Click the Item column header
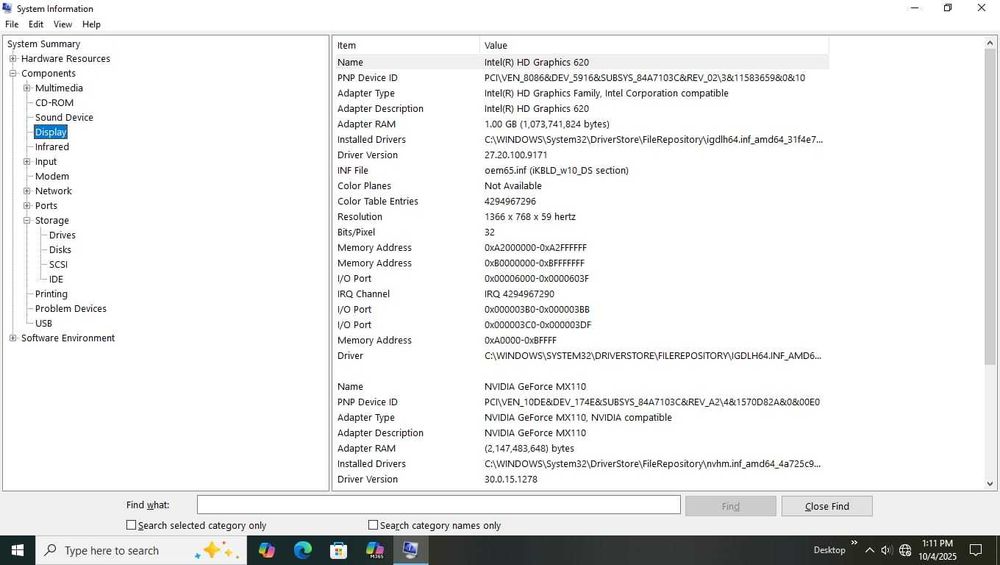Viewport: 1000px width, 565px height. click(406, 45)
